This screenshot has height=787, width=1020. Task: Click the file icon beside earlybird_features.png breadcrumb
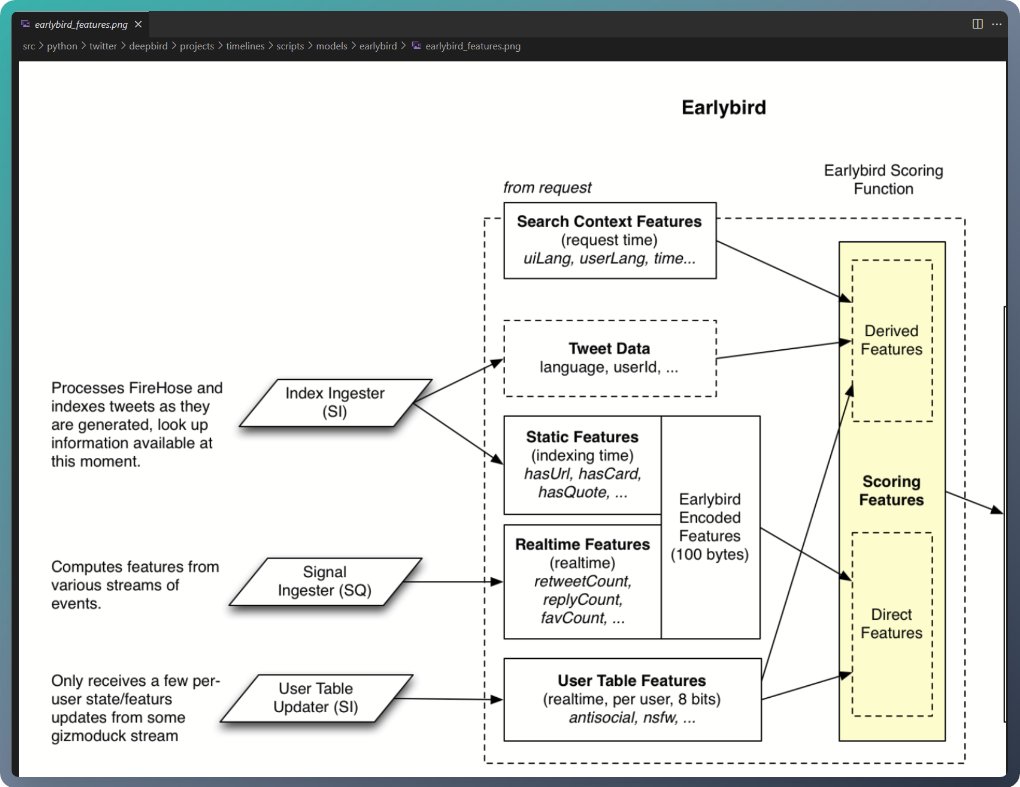[416, 46]
